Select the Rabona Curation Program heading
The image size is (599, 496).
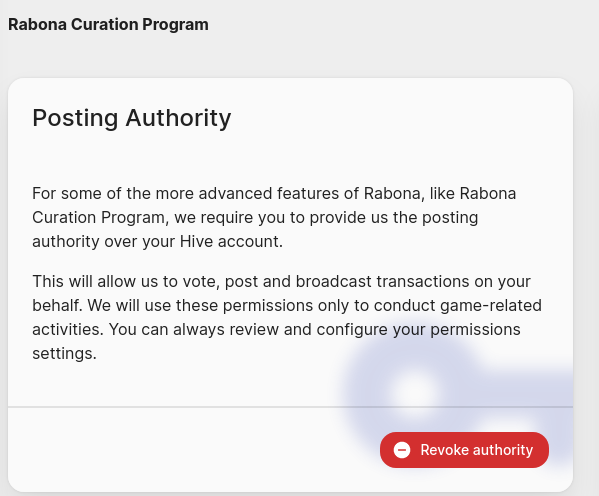click(x=108, y=24)
